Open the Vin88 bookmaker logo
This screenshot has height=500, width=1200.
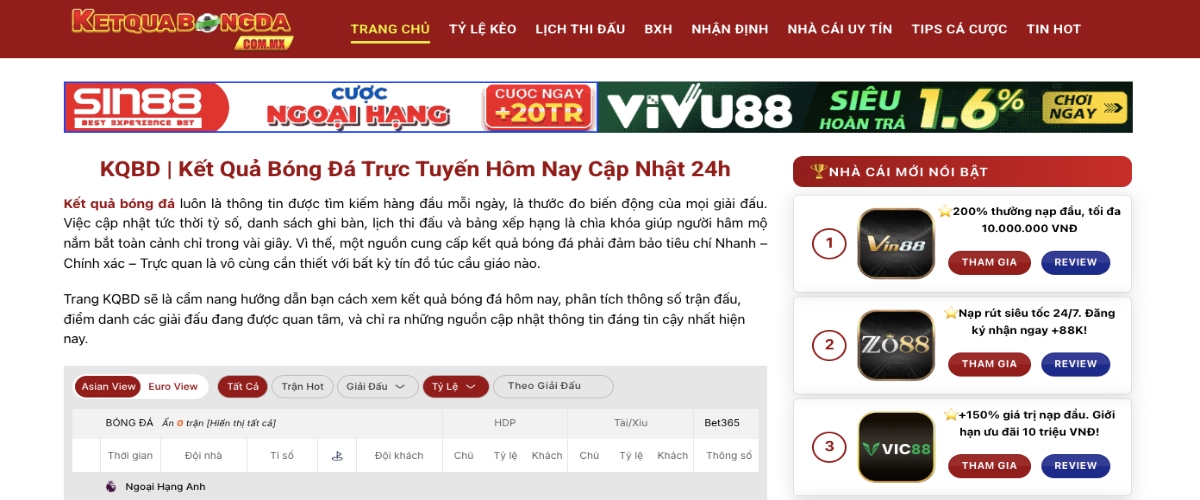[x=895, y=243]
